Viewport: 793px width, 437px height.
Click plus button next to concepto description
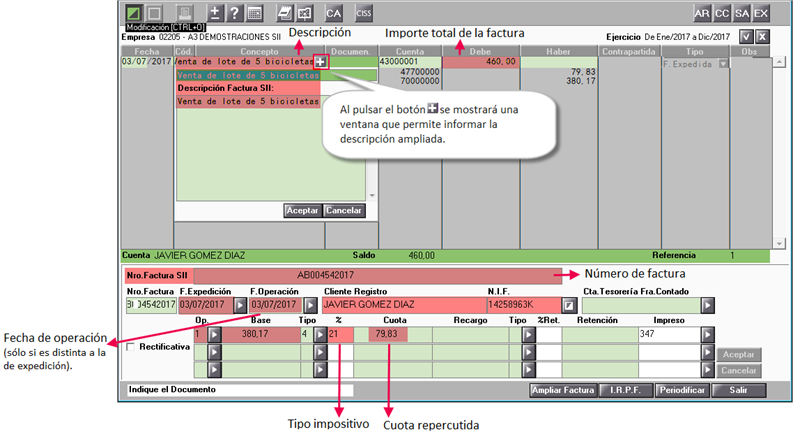tap(321, 62)
